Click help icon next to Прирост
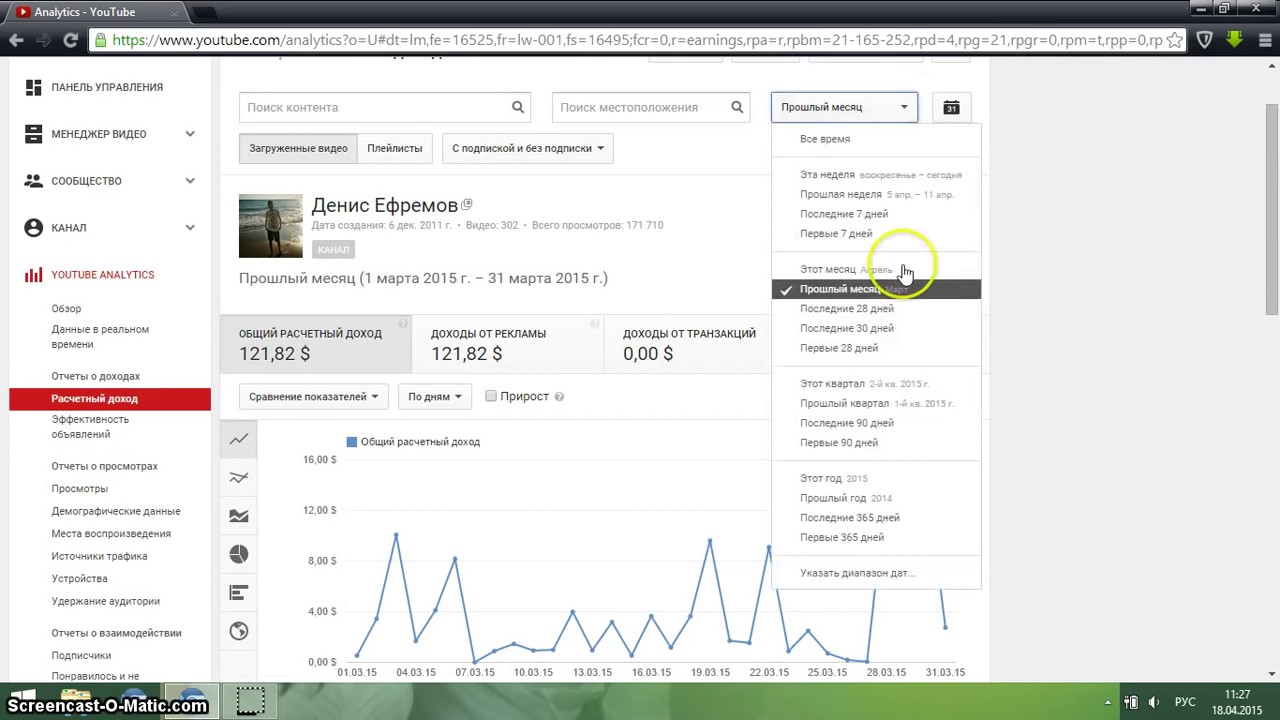Image resolution: width=1280 pixels, height=720 pixels. click(x=559, y=397)
